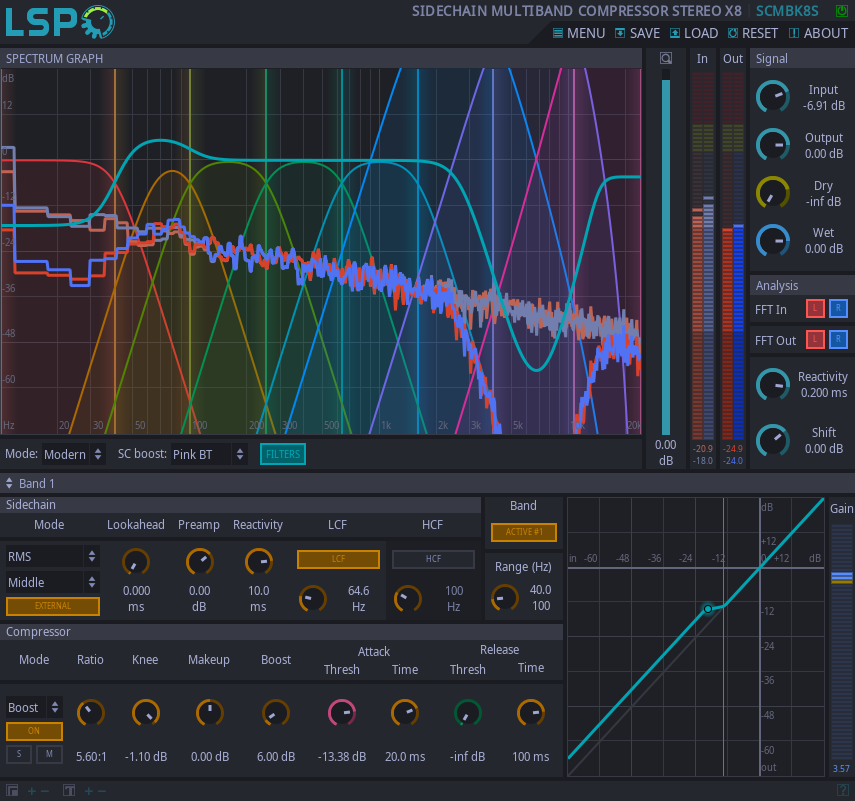Viewport: 855px width, 801px height.
Task: Open the sidechain Middle source dropdown
Action: [52, 582]
